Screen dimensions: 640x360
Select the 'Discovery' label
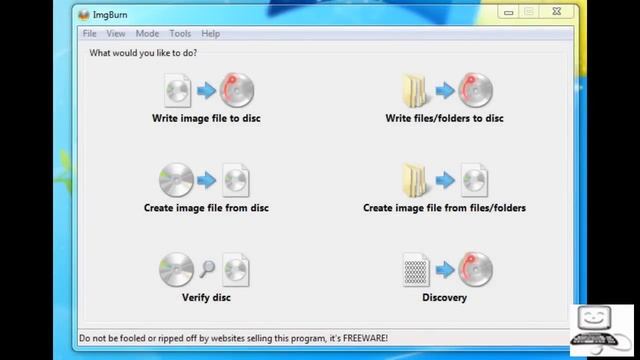click(x=444, y=298)
